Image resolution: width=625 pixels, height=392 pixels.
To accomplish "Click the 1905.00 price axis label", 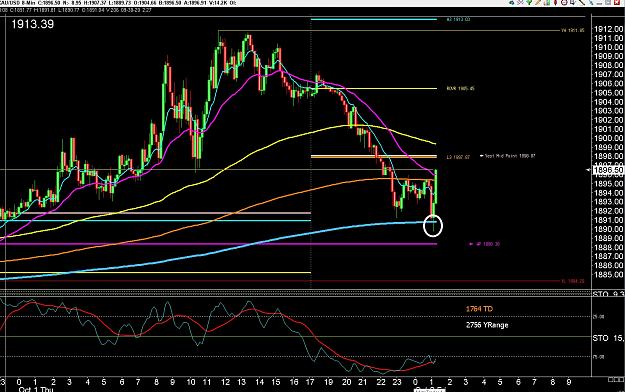I will coord(608,93).
